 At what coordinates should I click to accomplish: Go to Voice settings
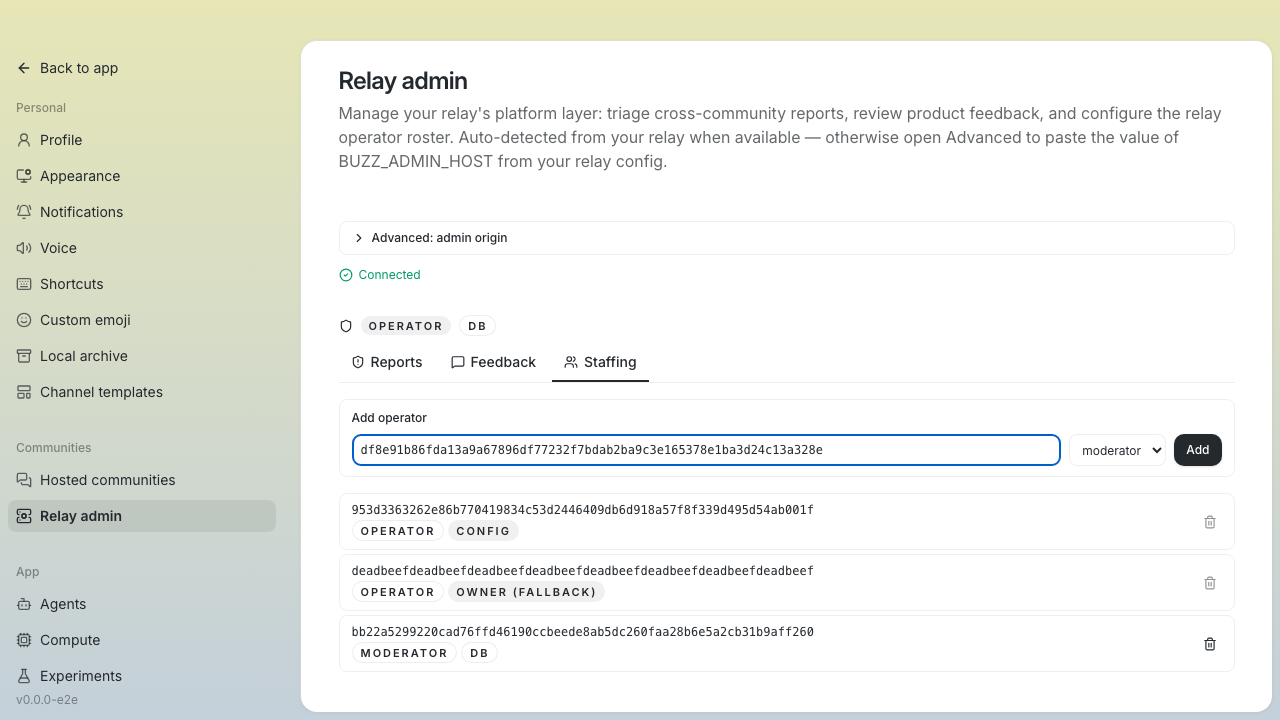pyautogui.click(x=142, y=248)
